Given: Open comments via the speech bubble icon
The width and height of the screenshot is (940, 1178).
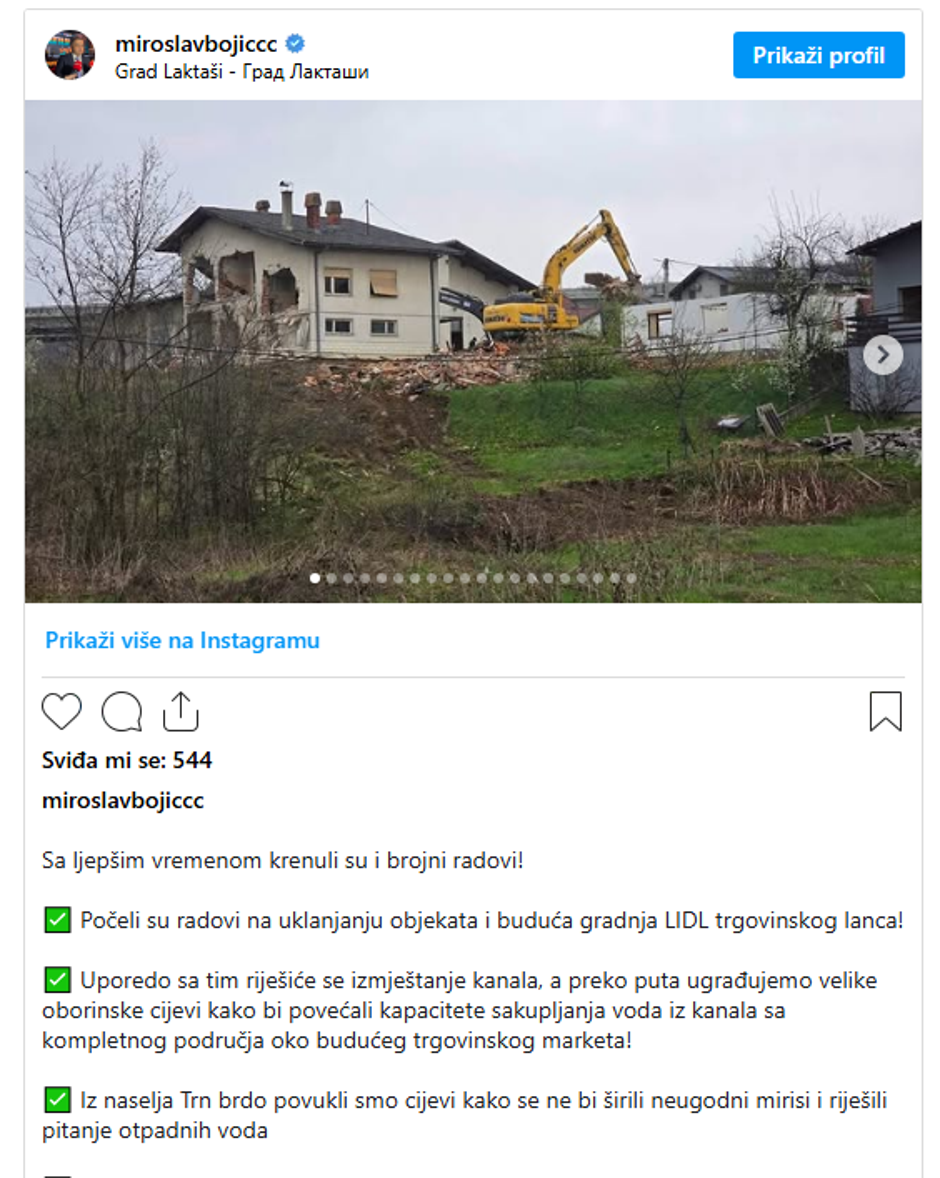Looking at the screenshot, I should 122,711.
